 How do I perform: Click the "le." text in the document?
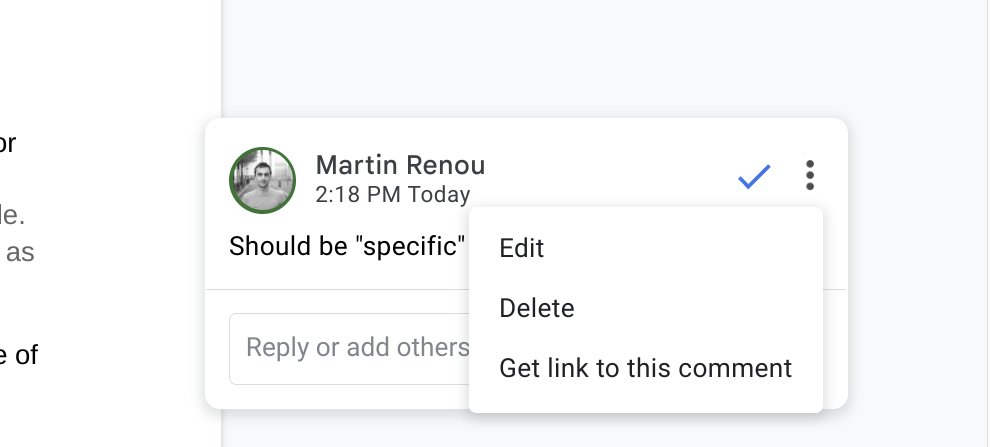[12, 214]
